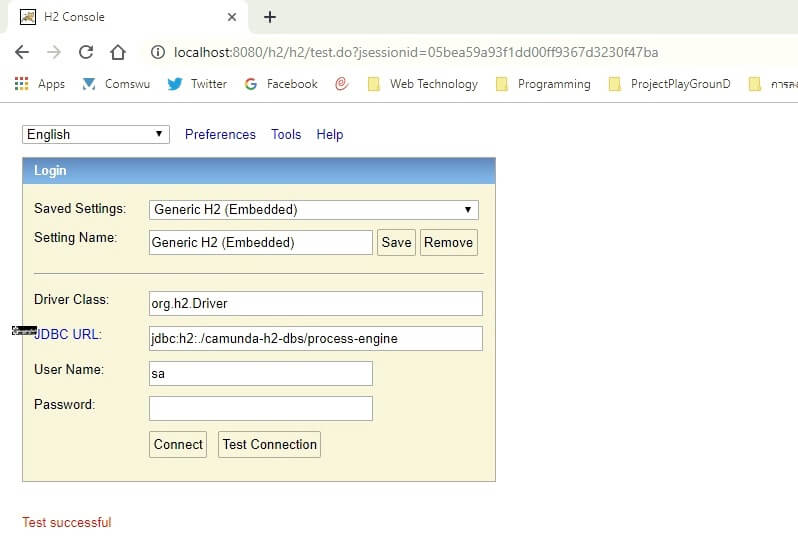This screenshot has height=552, width=798.
Task: Open the Web Technology bookmark folder
Action: (x=422, y=84)
